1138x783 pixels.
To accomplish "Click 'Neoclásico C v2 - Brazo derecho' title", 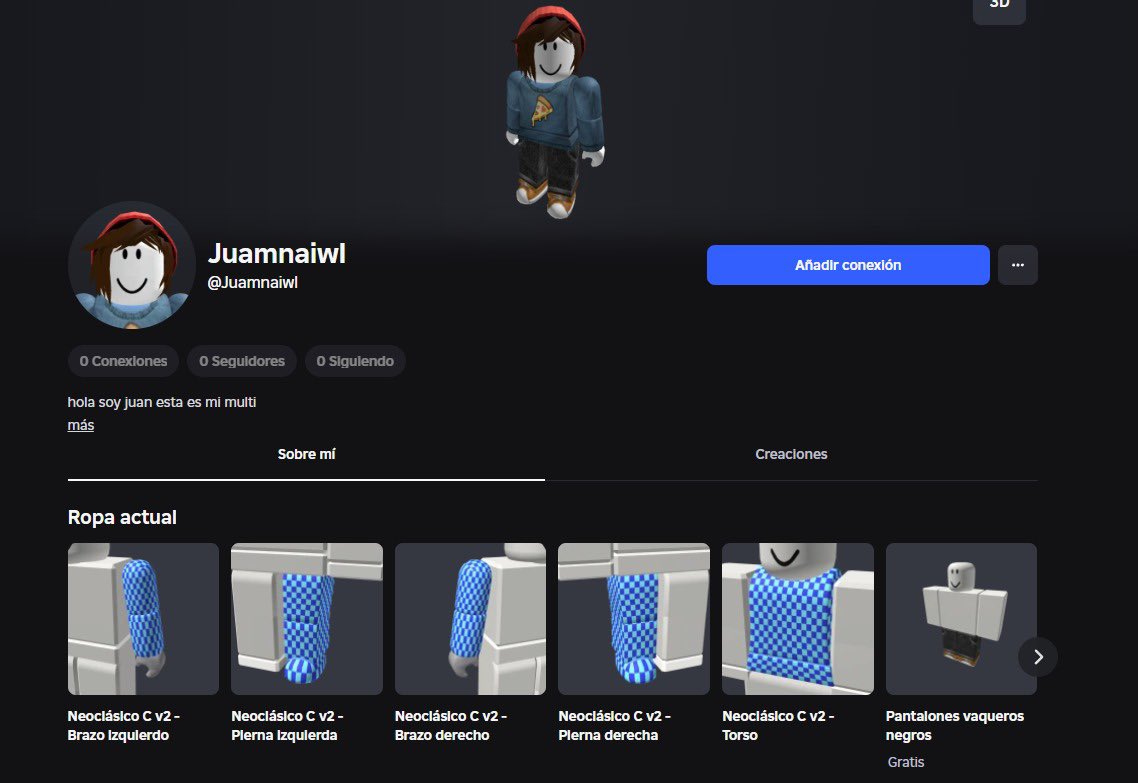I will click(451, 726).
